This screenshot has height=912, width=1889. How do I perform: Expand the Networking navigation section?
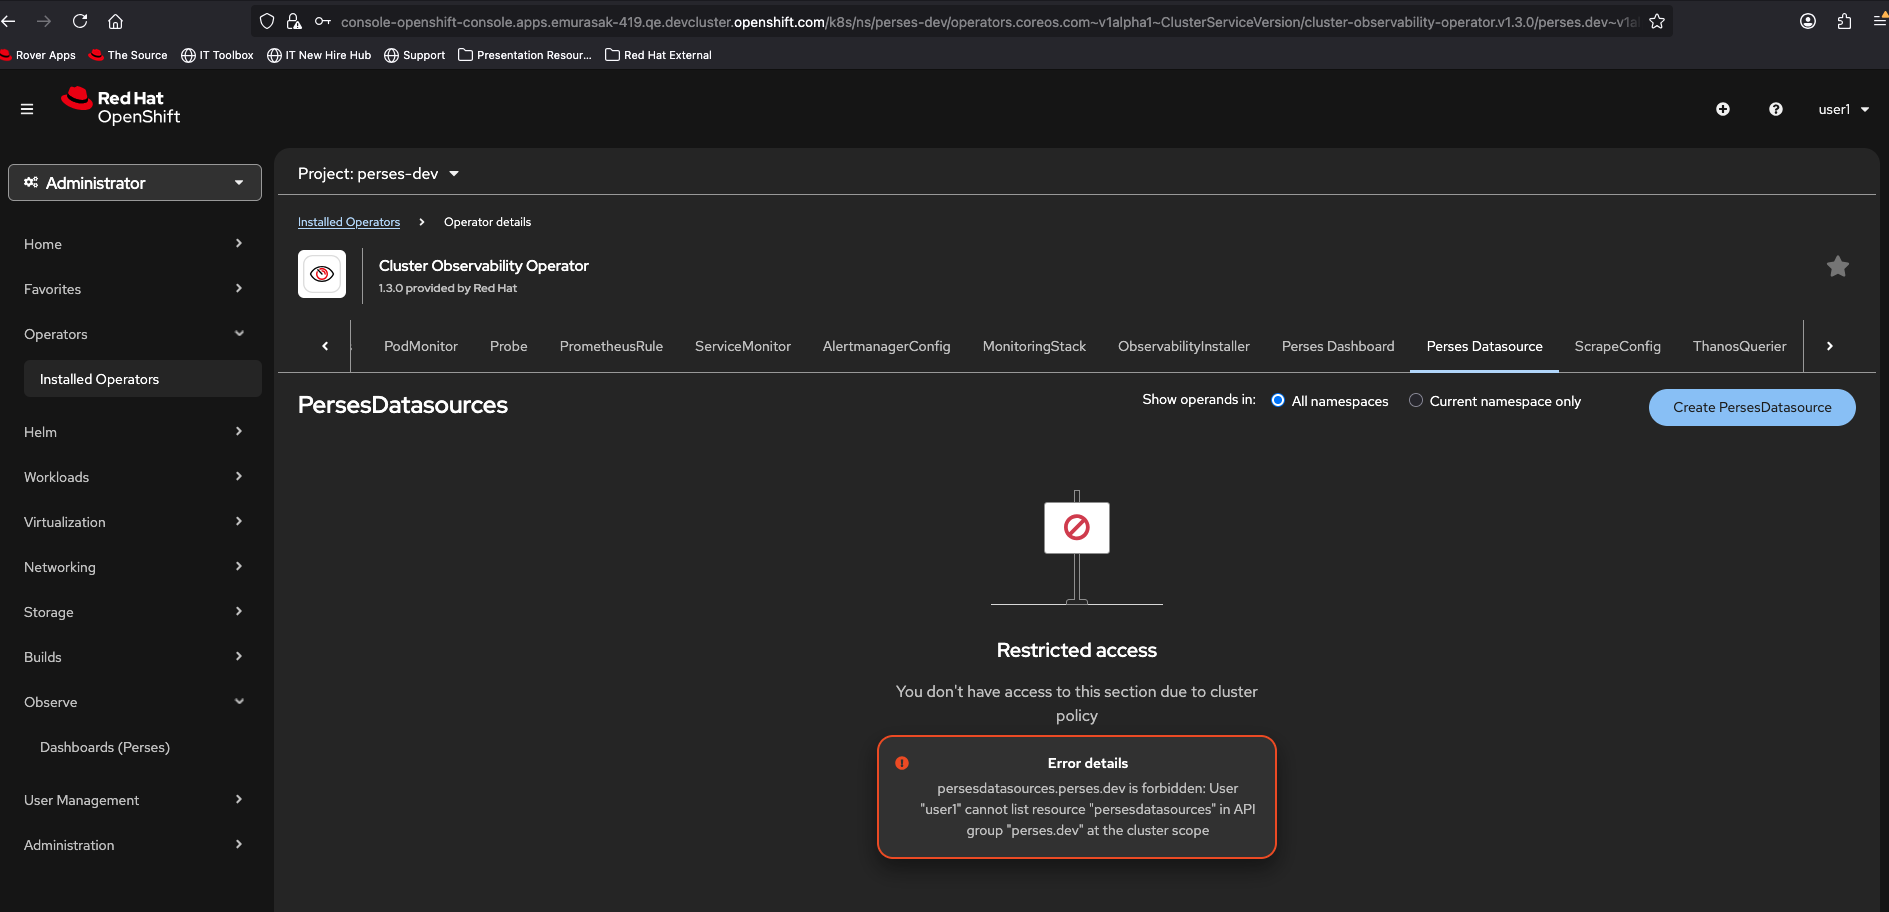135,567
